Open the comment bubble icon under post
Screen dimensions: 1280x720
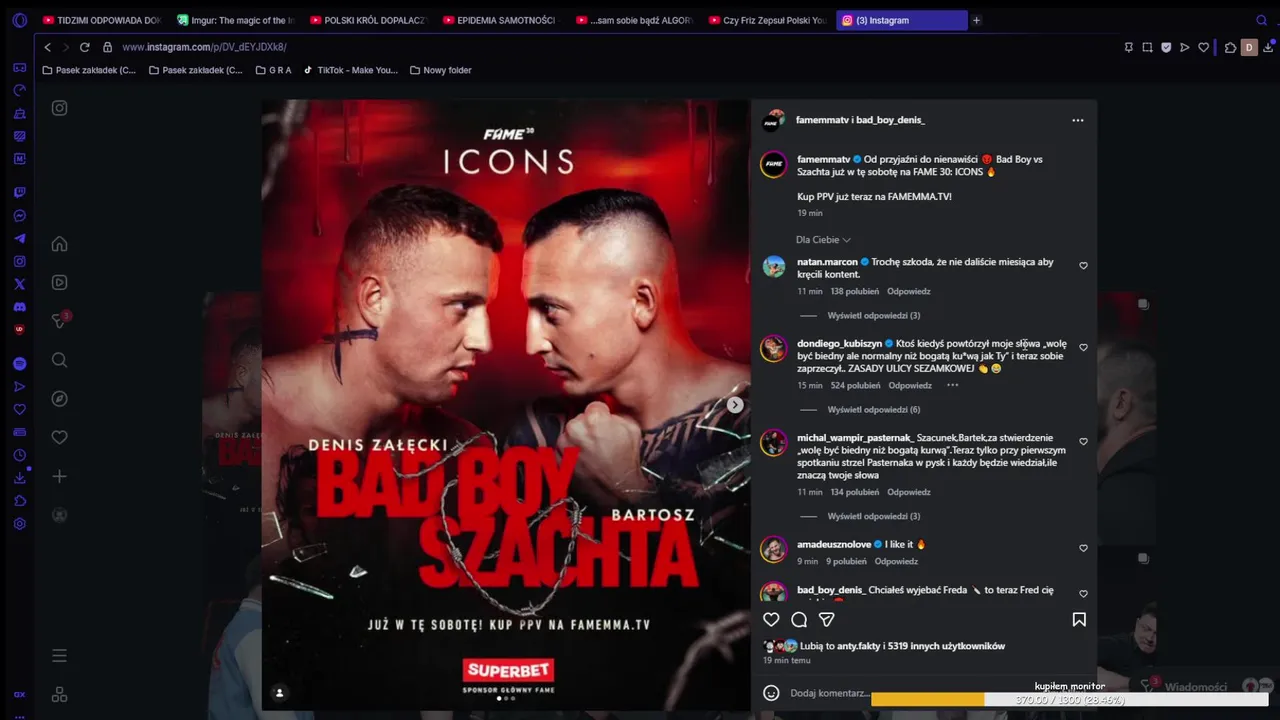click(x=799, y=620)
